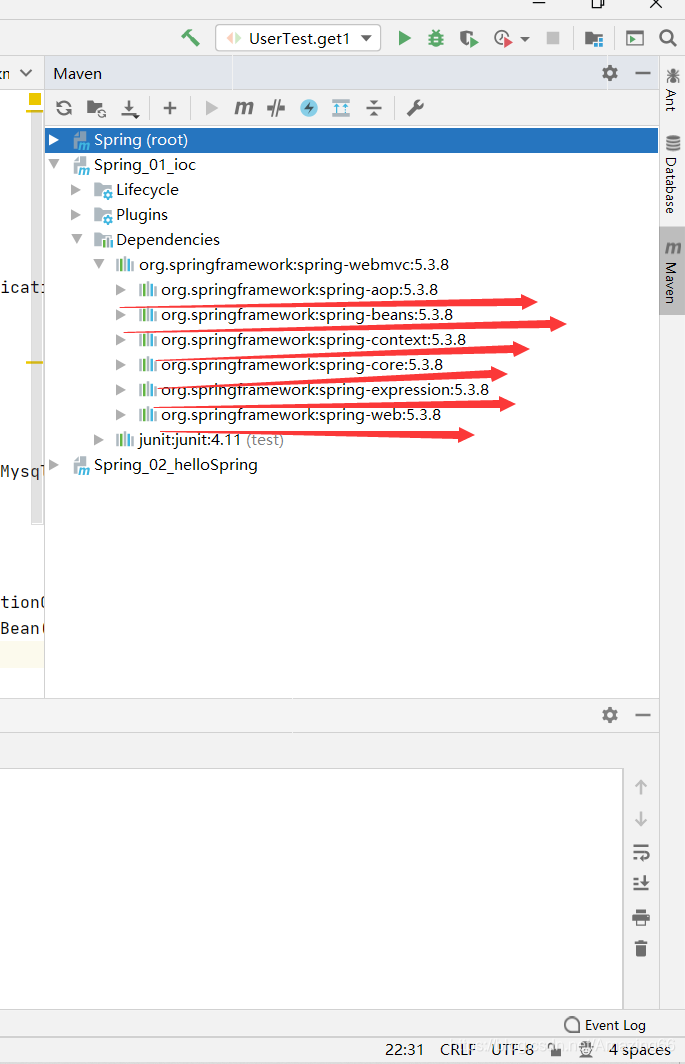This screenshot has height=1064, width=685.
Task: Open bottom panel settings gear
Action: pos(610,715)
